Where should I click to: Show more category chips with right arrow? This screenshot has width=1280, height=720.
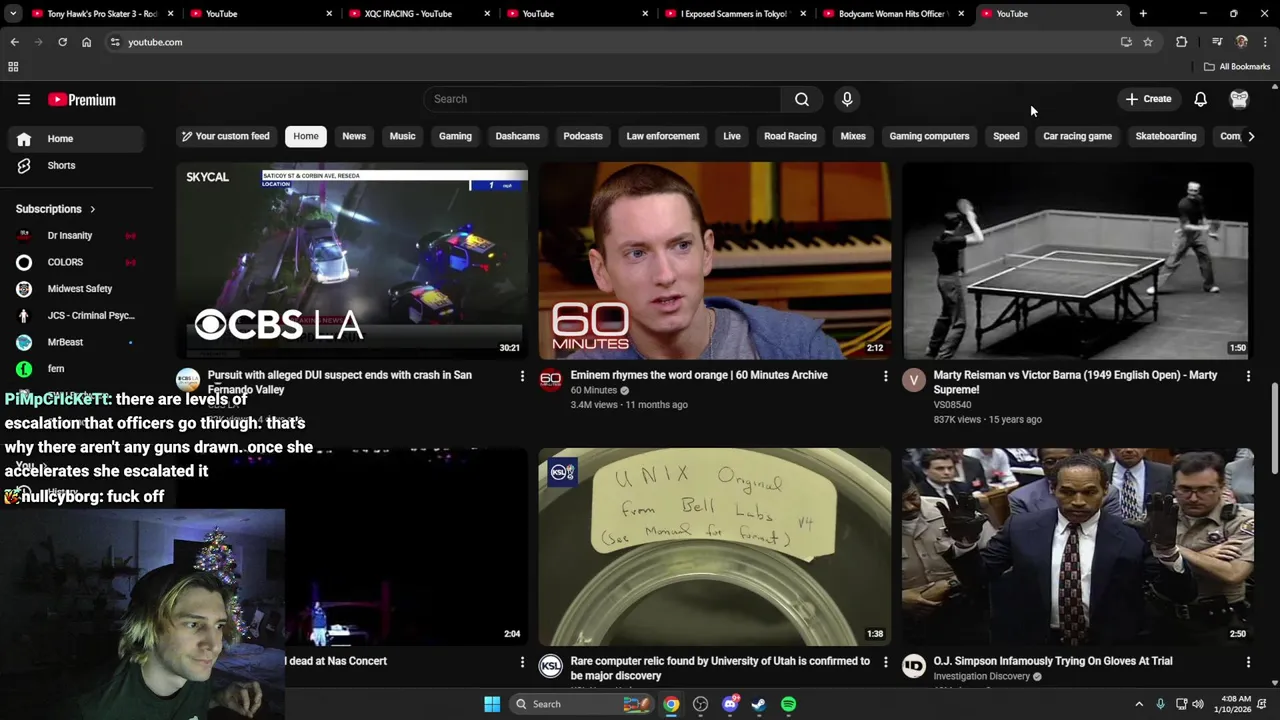(1250, 136)
